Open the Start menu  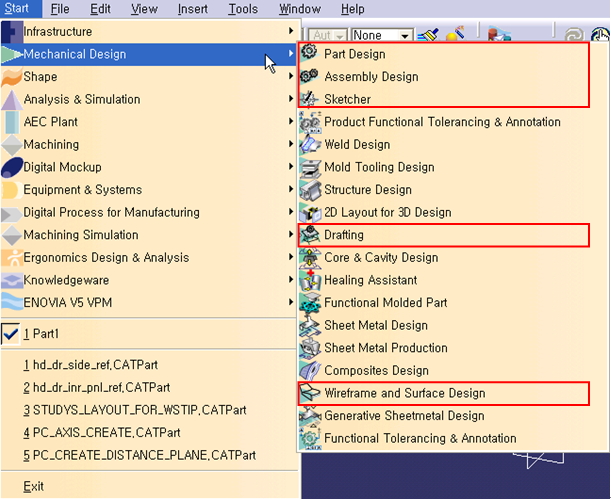[16, 9]
